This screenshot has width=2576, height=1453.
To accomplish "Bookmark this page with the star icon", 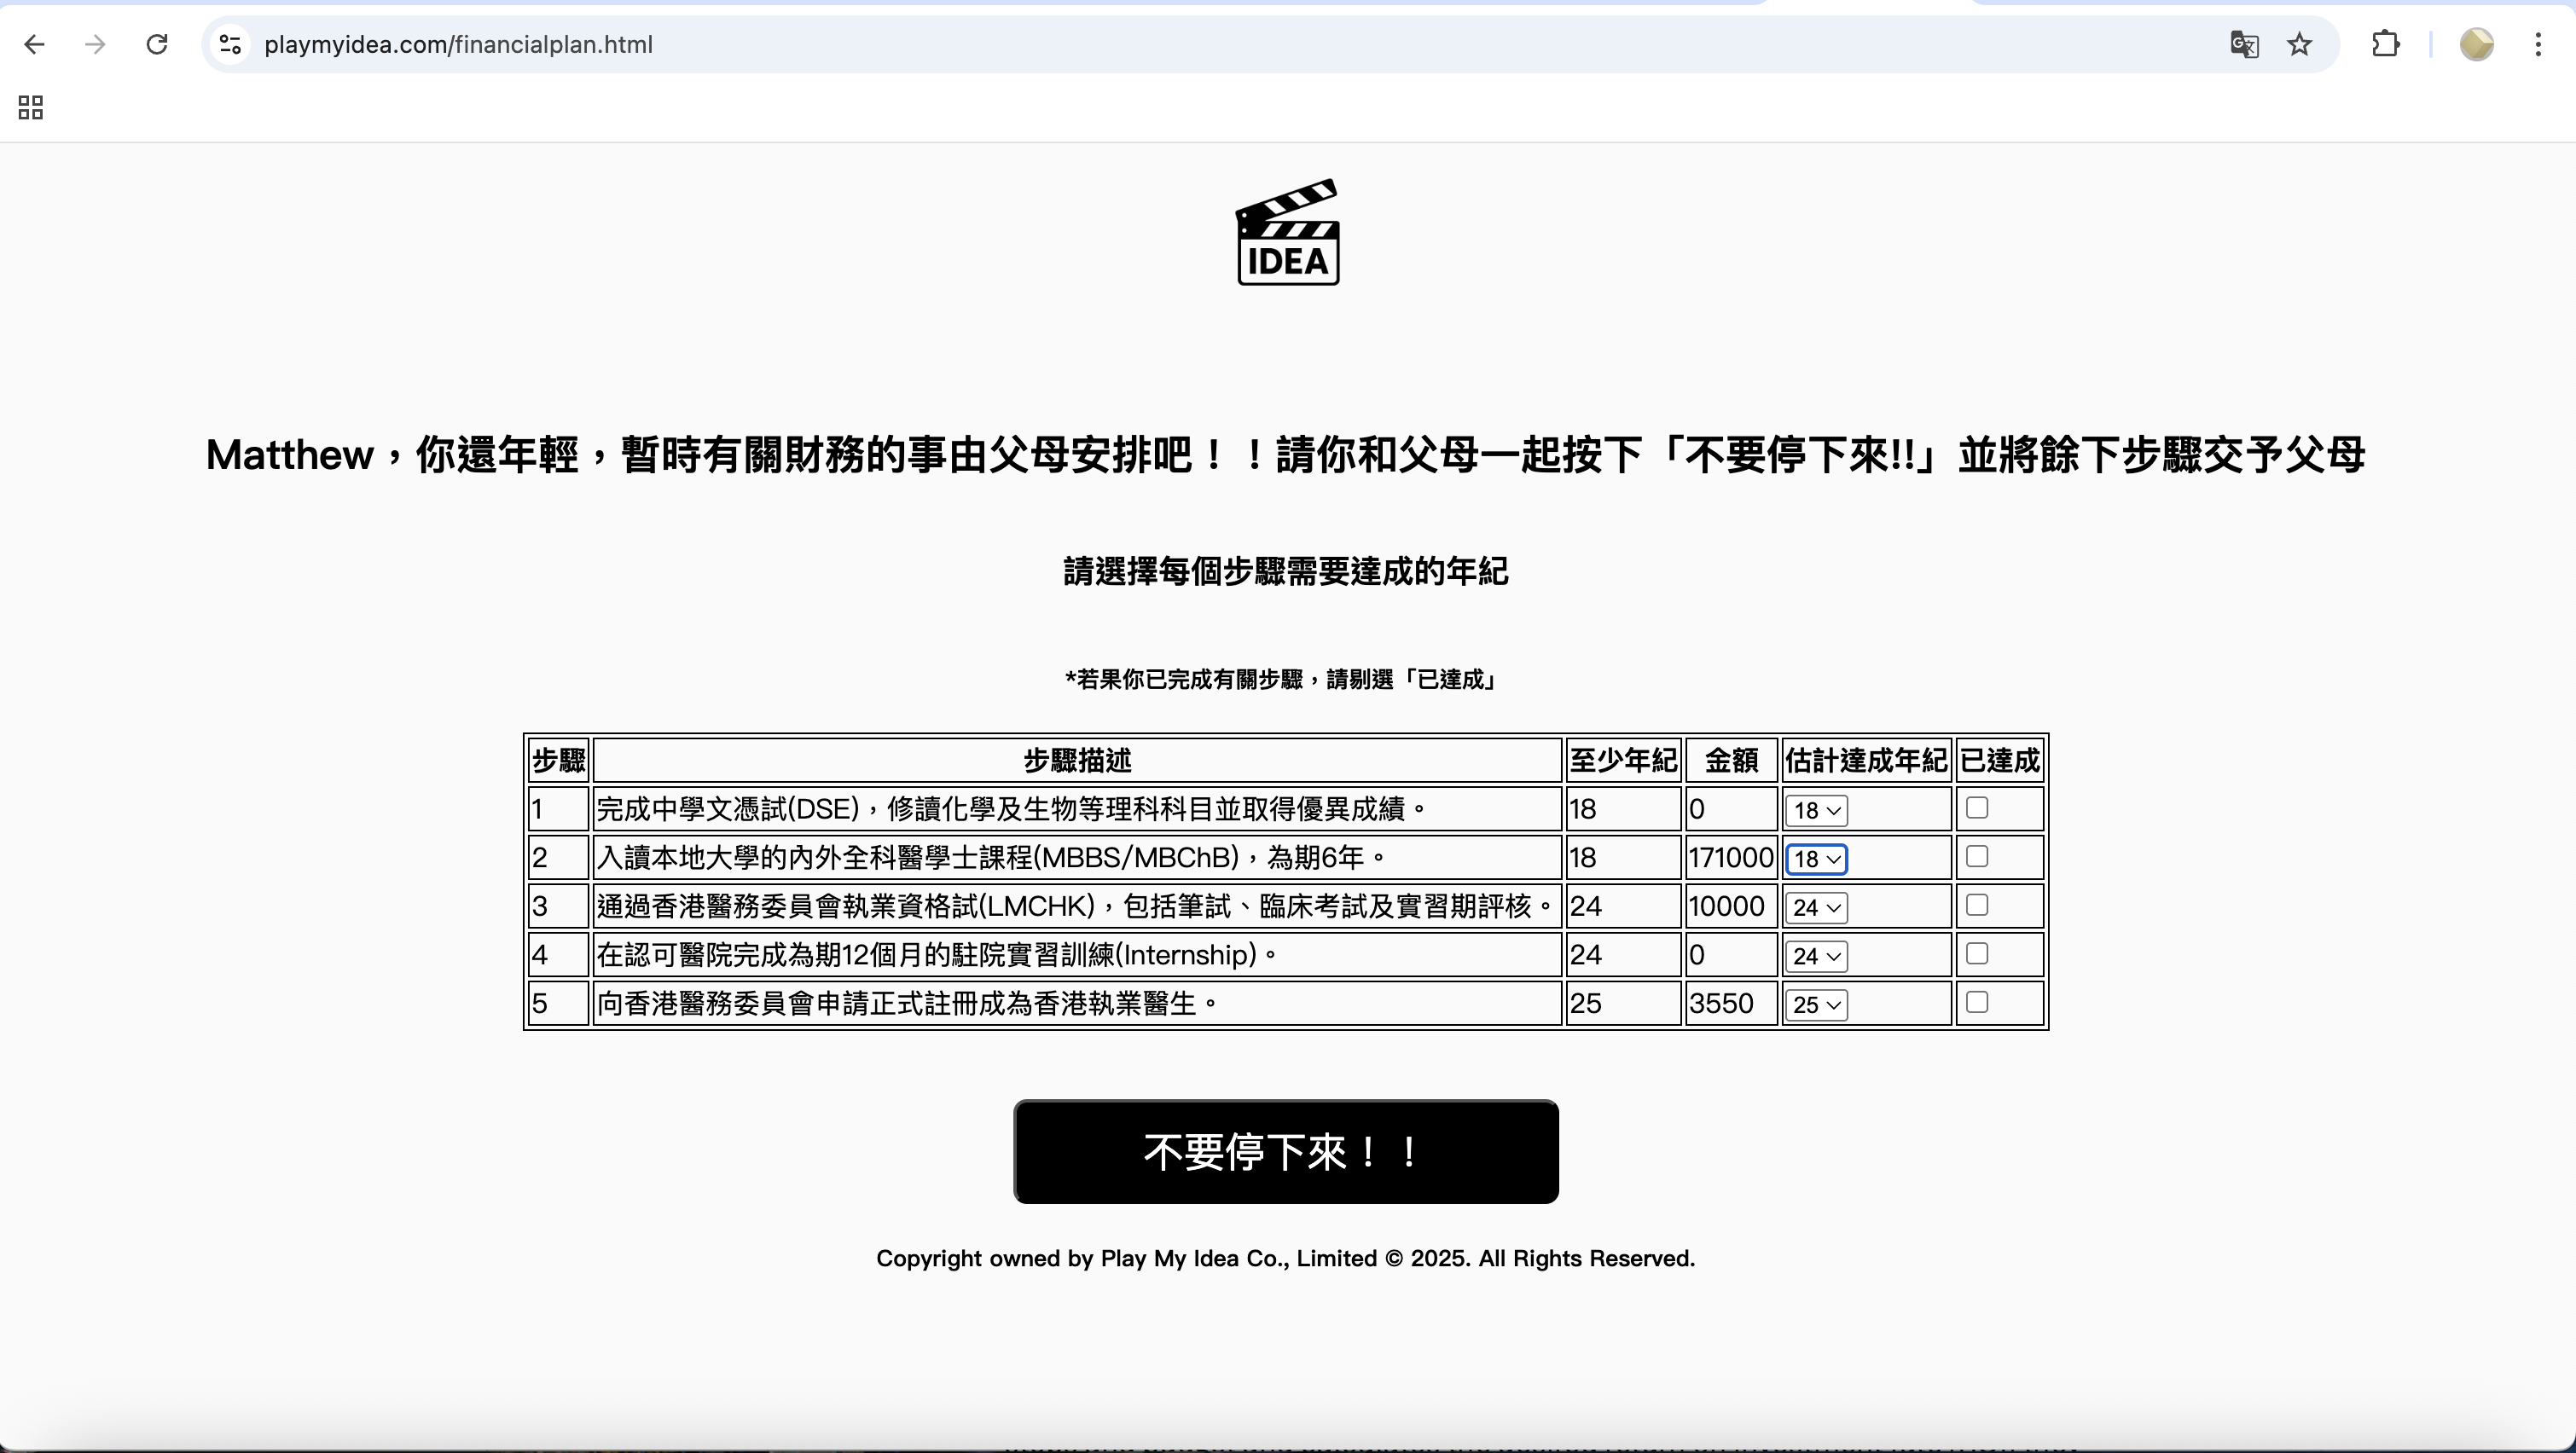I will pyautogui.click(x=2300, y=44).
